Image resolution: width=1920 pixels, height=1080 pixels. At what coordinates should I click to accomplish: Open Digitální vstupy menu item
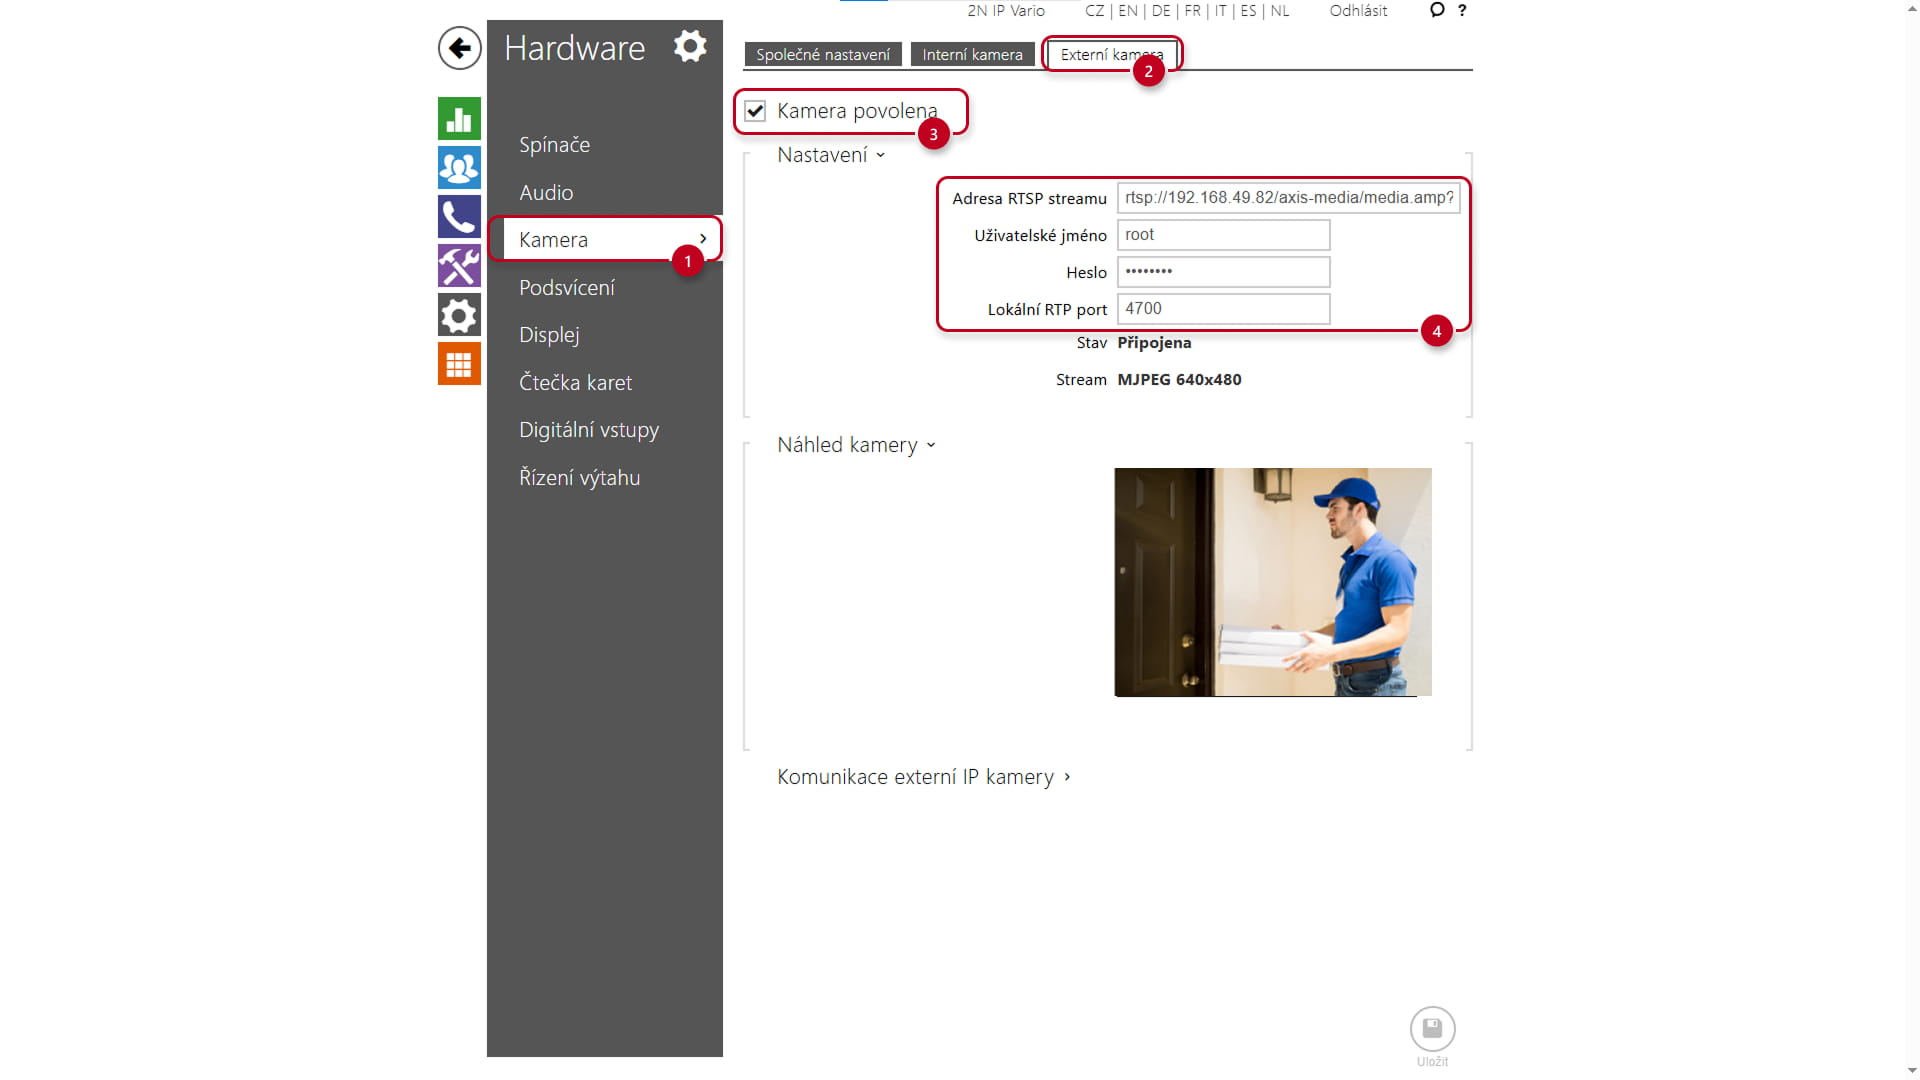[588, 430]
